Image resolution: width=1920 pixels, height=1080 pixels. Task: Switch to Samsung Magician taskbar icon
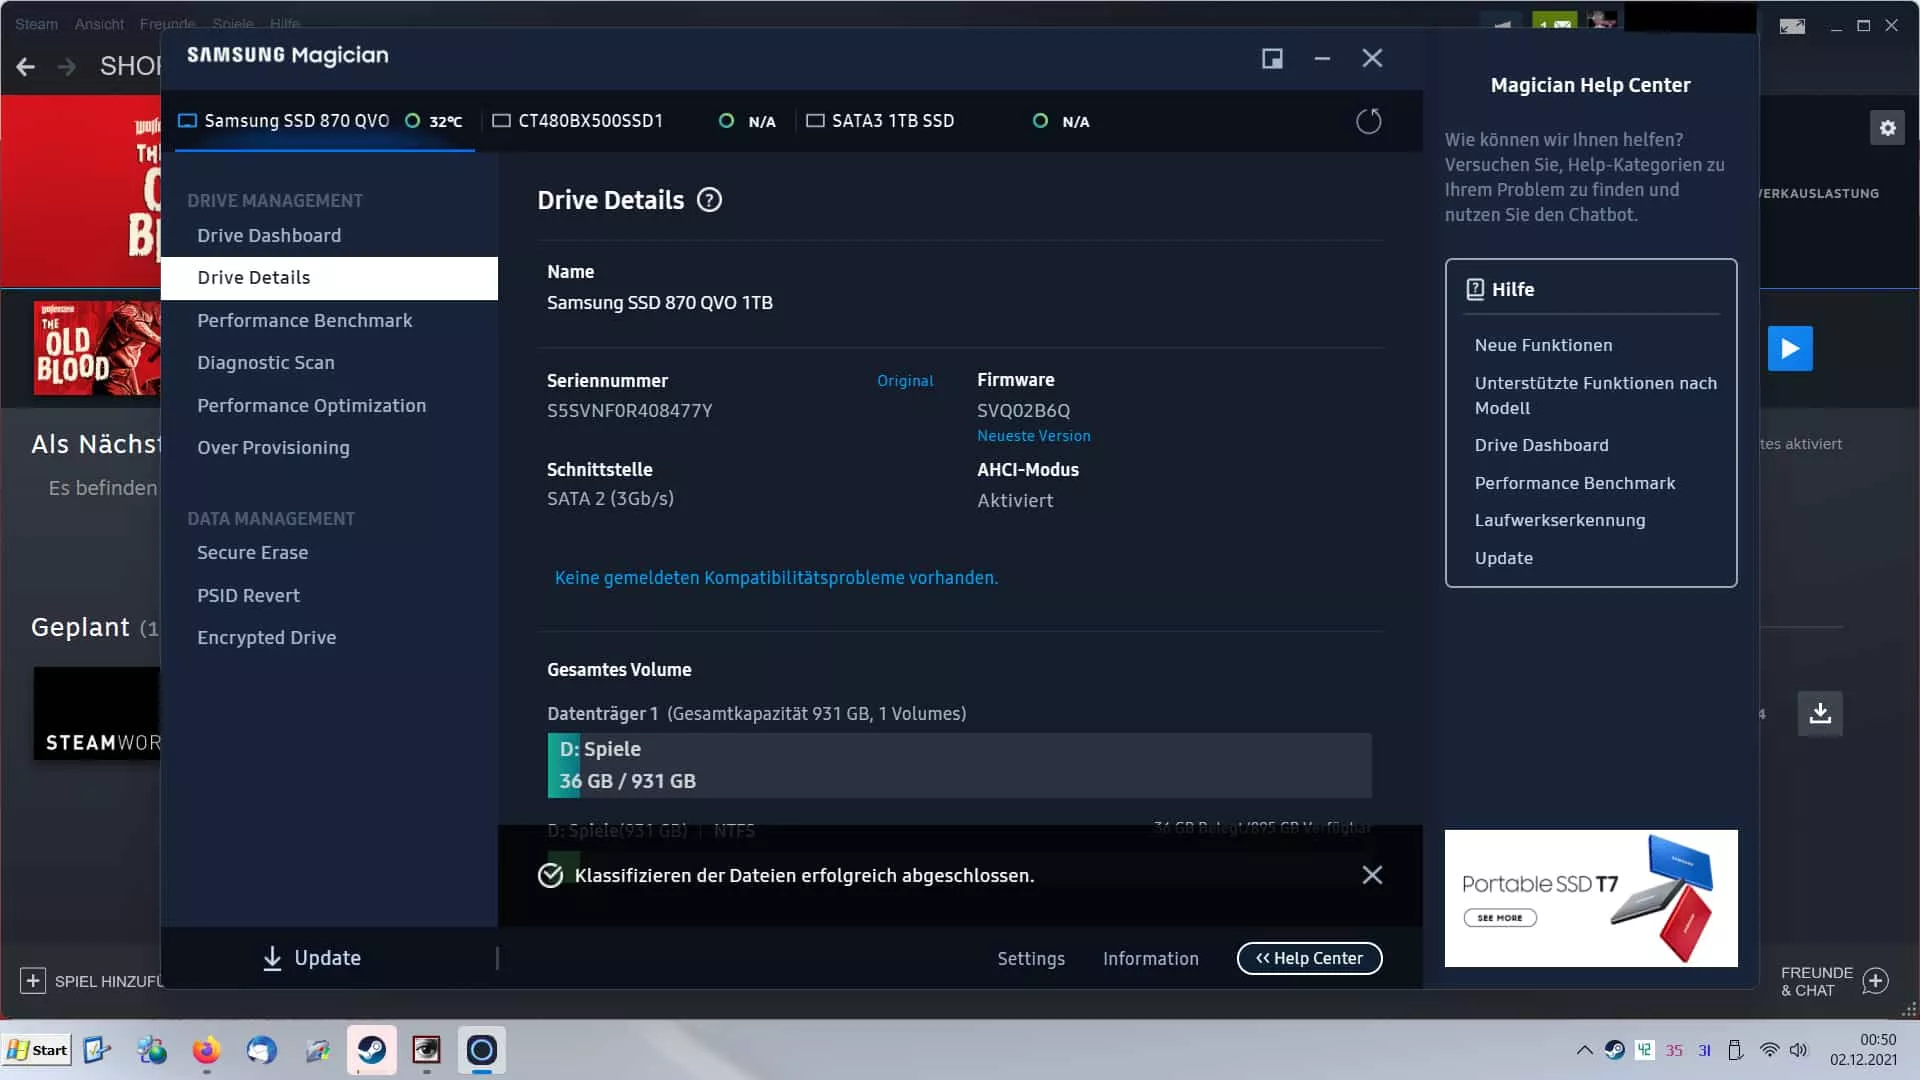pos(482,1050)
